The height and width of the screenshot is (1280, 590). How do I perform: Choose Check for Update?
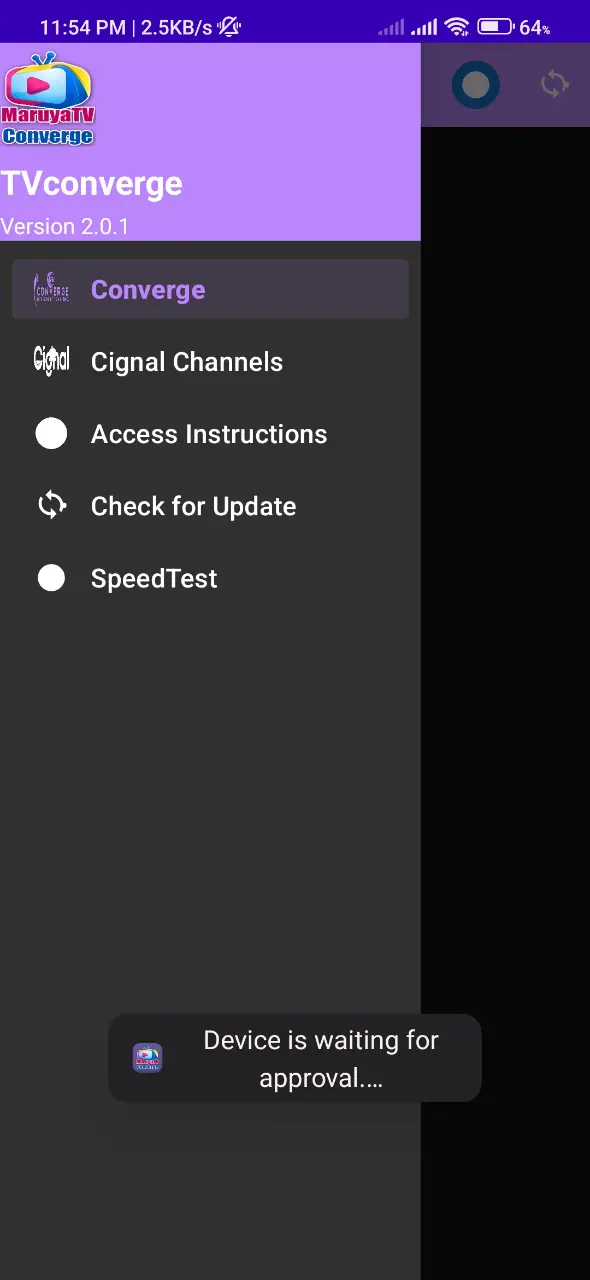210,506
